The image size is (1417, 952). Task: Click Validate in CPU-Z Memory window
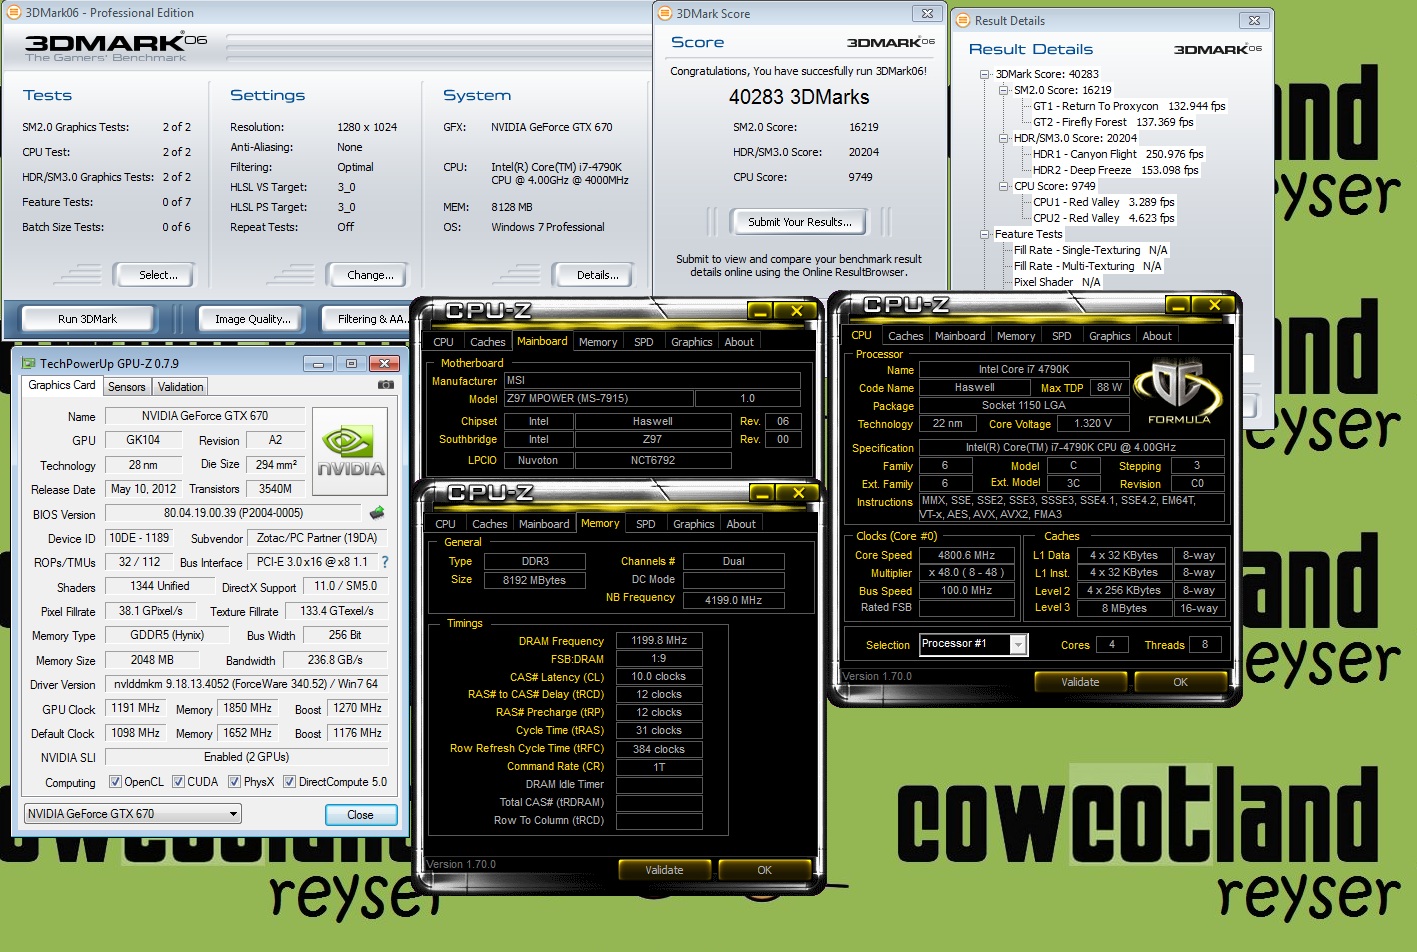664,870
